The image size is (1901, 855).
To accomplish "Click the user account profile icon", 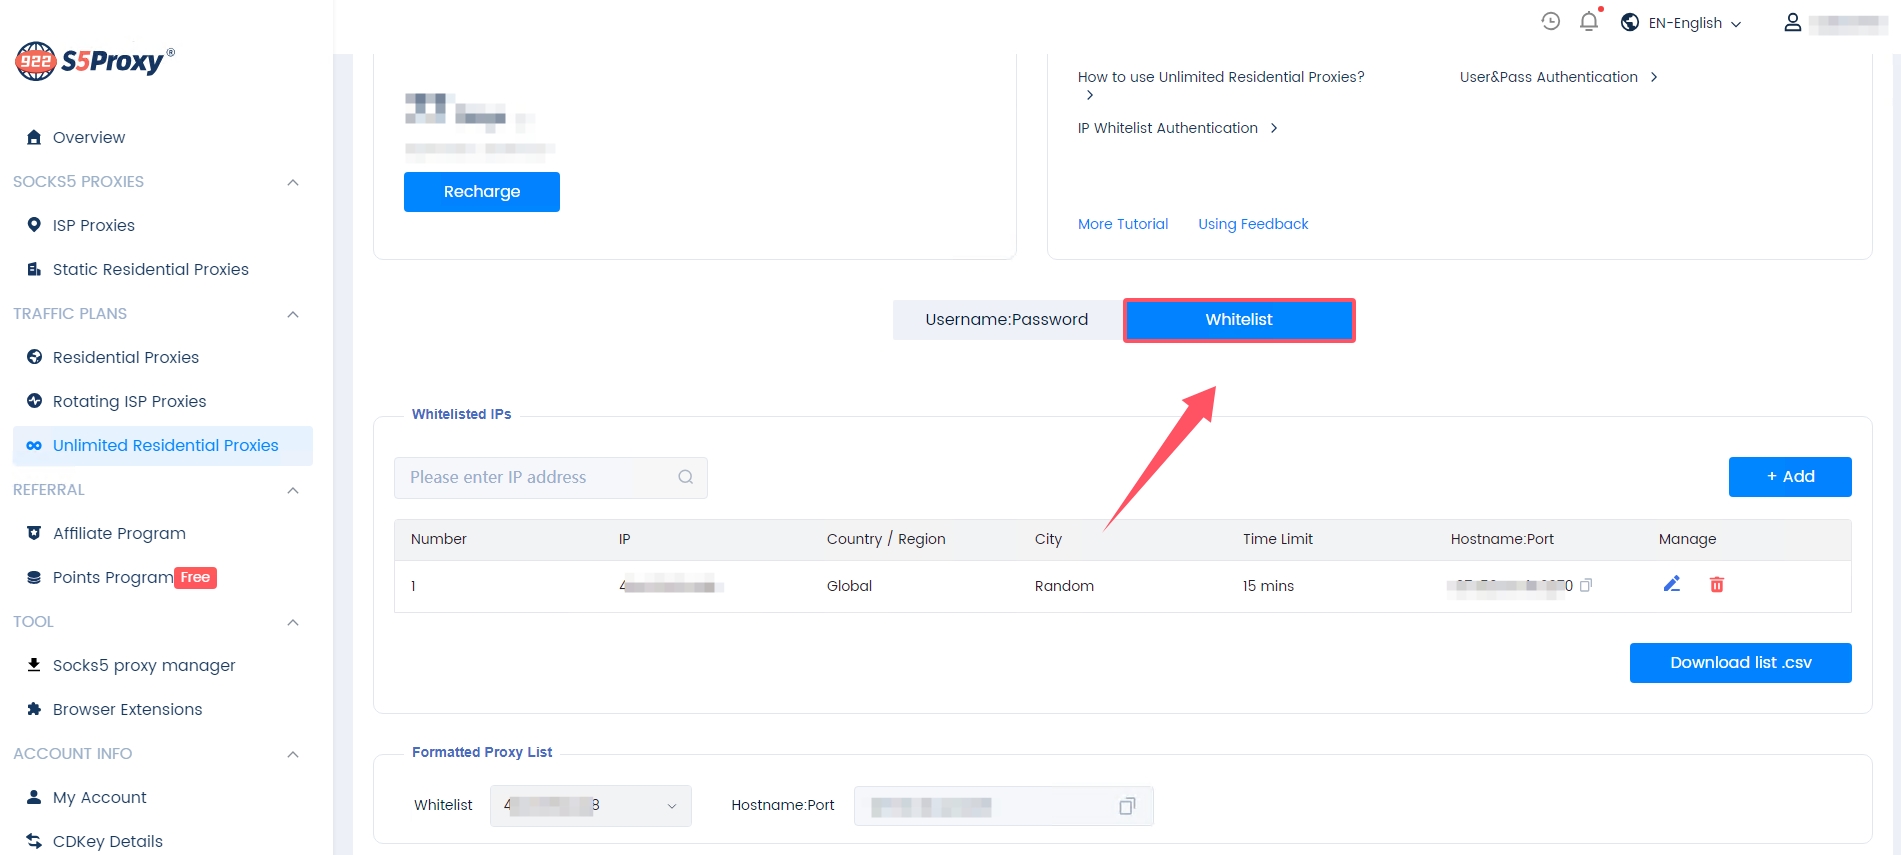I will pyautogui.click(x=1792, y=22).
